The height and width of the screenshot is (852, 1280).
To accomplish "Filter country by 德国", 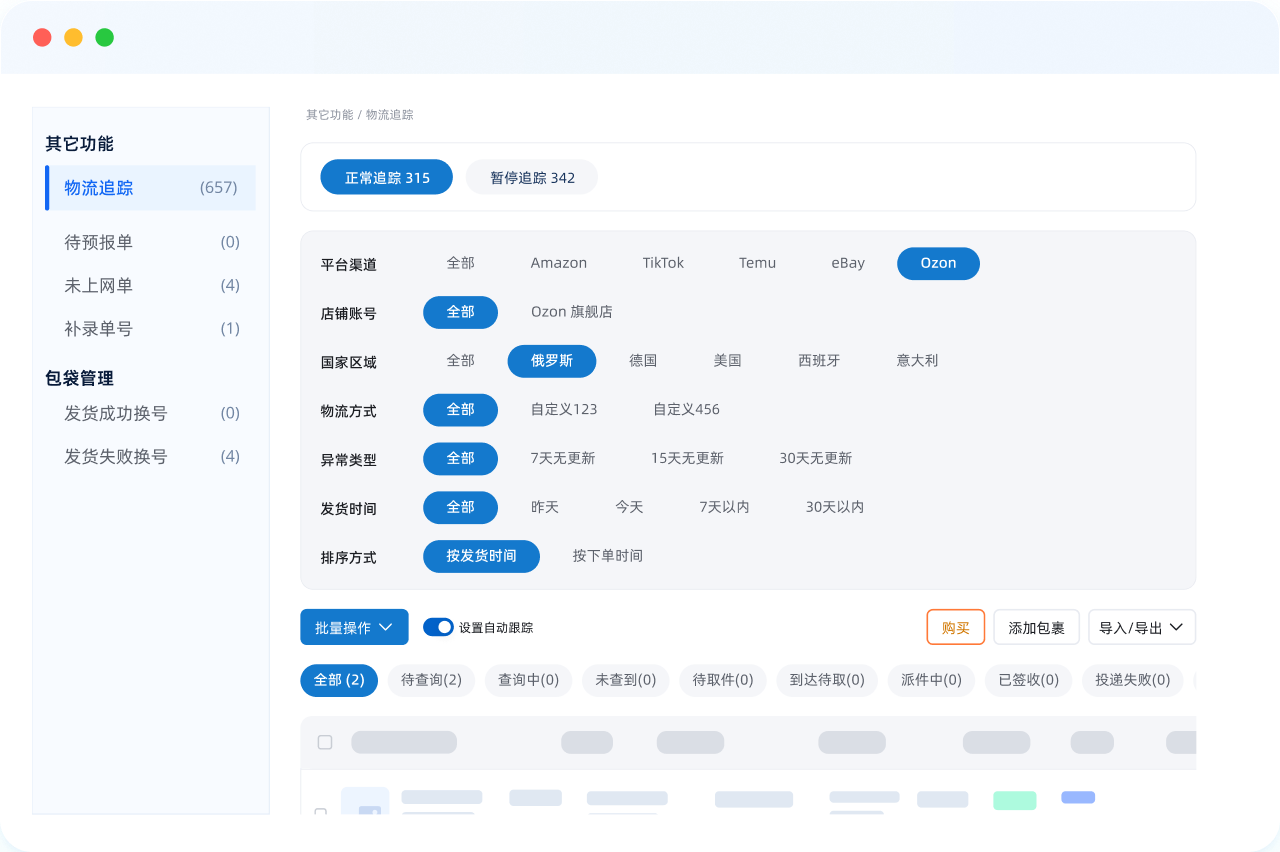I will (x=643, y=361).
